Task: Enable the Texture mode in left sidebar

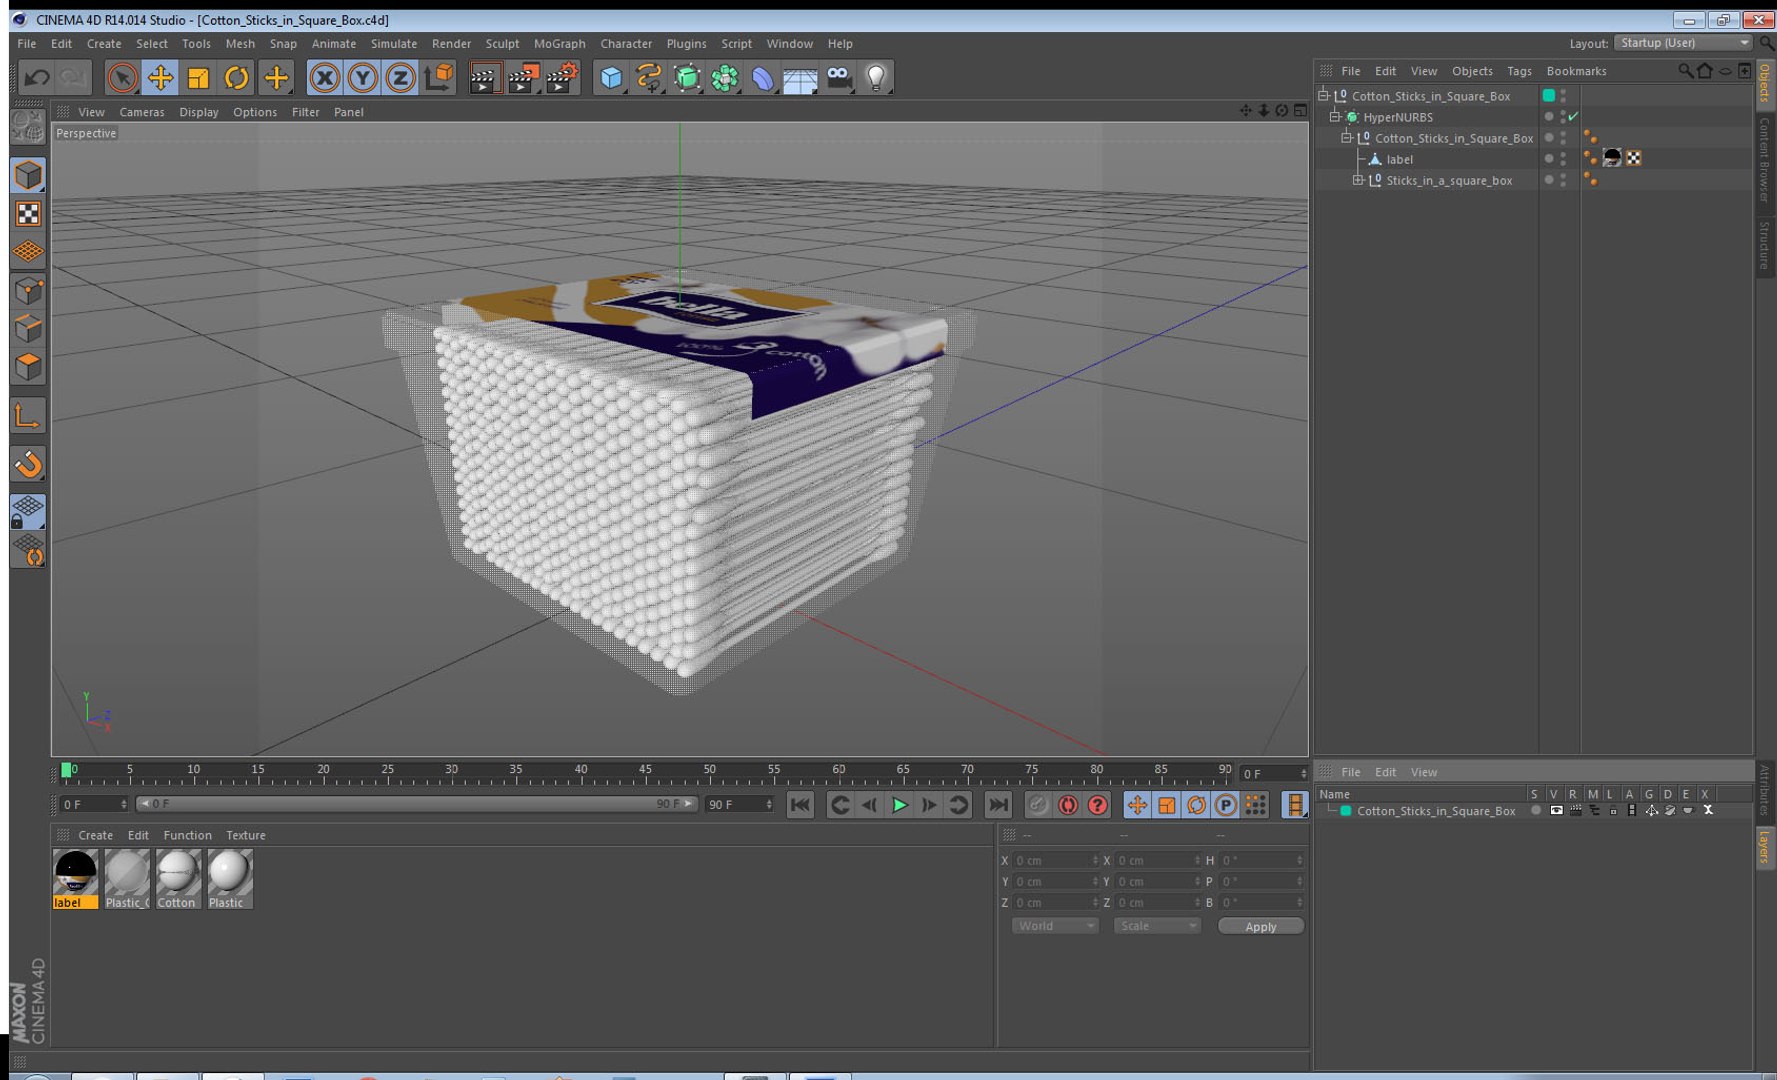Action: click(x=28, y=214)
